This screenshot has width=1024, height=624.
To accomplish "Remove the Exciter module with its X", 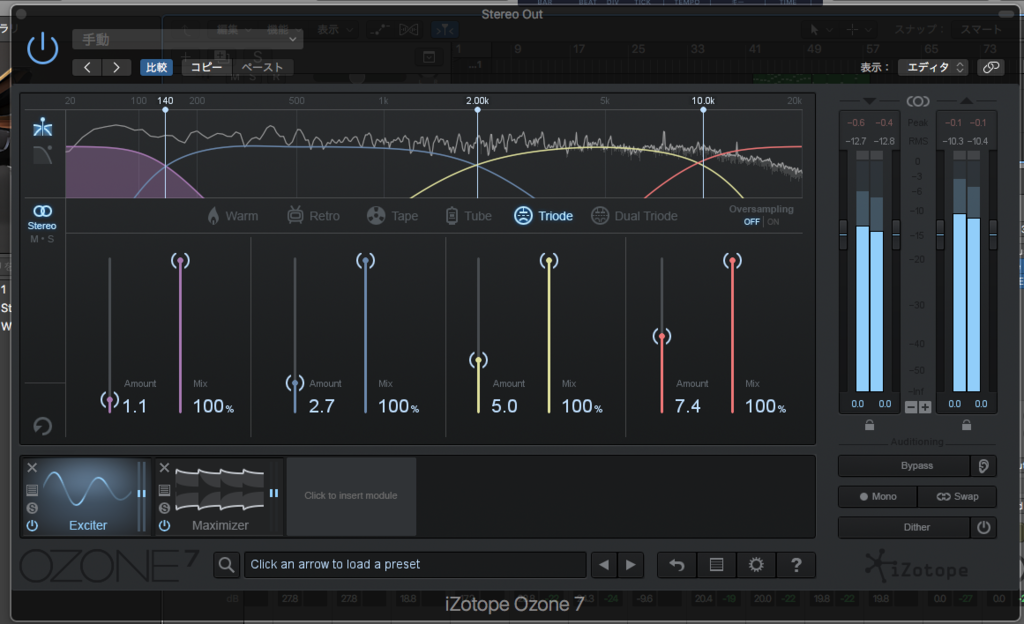I will tap(32, 467).
